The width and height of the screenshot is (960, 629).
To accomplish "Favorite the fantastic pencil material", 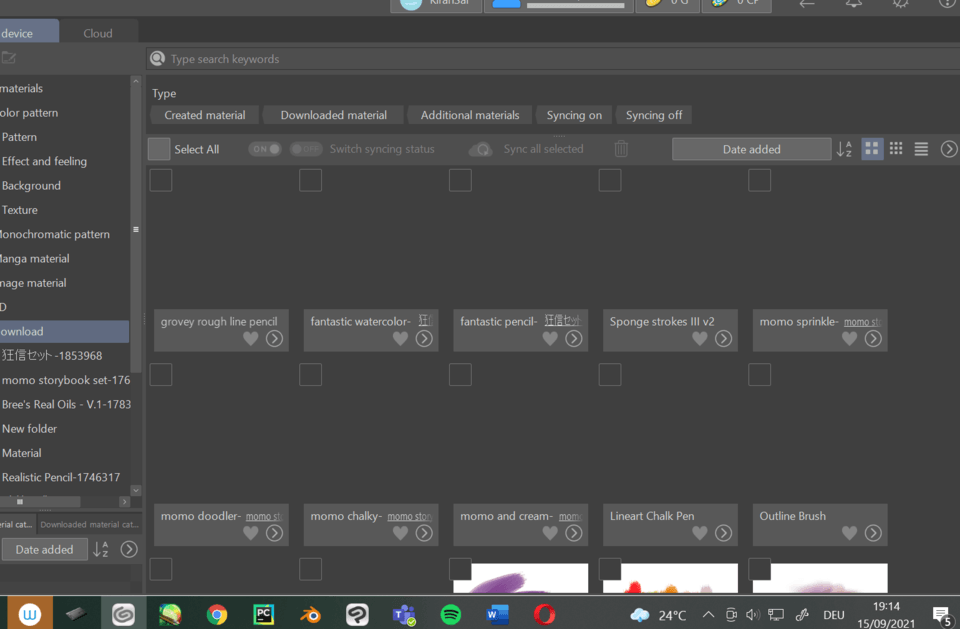I will (x=550, y=339).
